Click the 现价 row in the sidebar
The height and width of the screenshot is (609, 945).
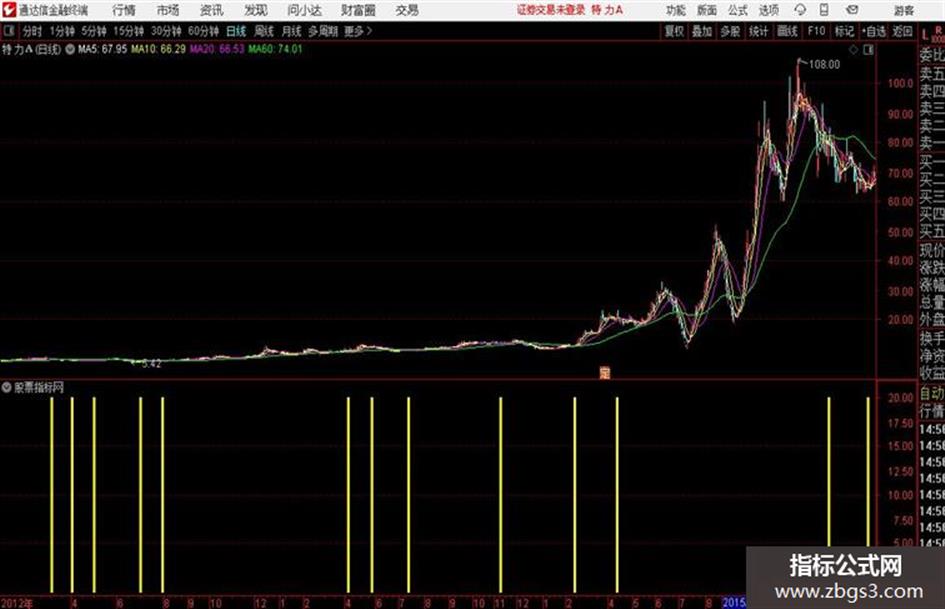pyautogui.click(x=932, y=250)
